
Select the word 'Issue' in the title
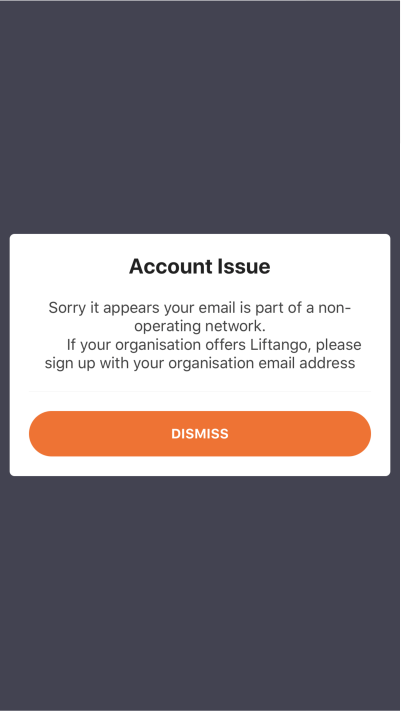coord(244,266)
